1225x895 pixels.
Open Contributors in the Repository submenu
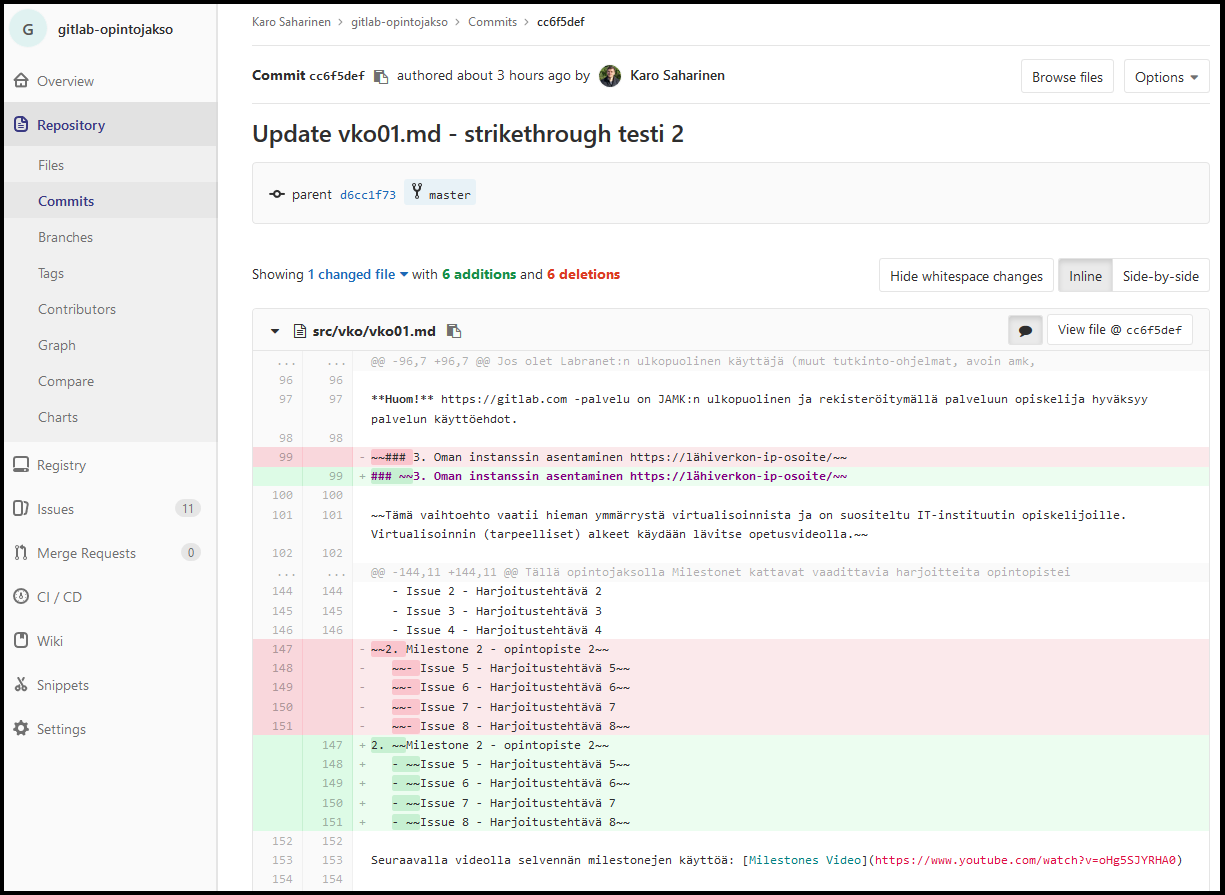coord(77,309)
